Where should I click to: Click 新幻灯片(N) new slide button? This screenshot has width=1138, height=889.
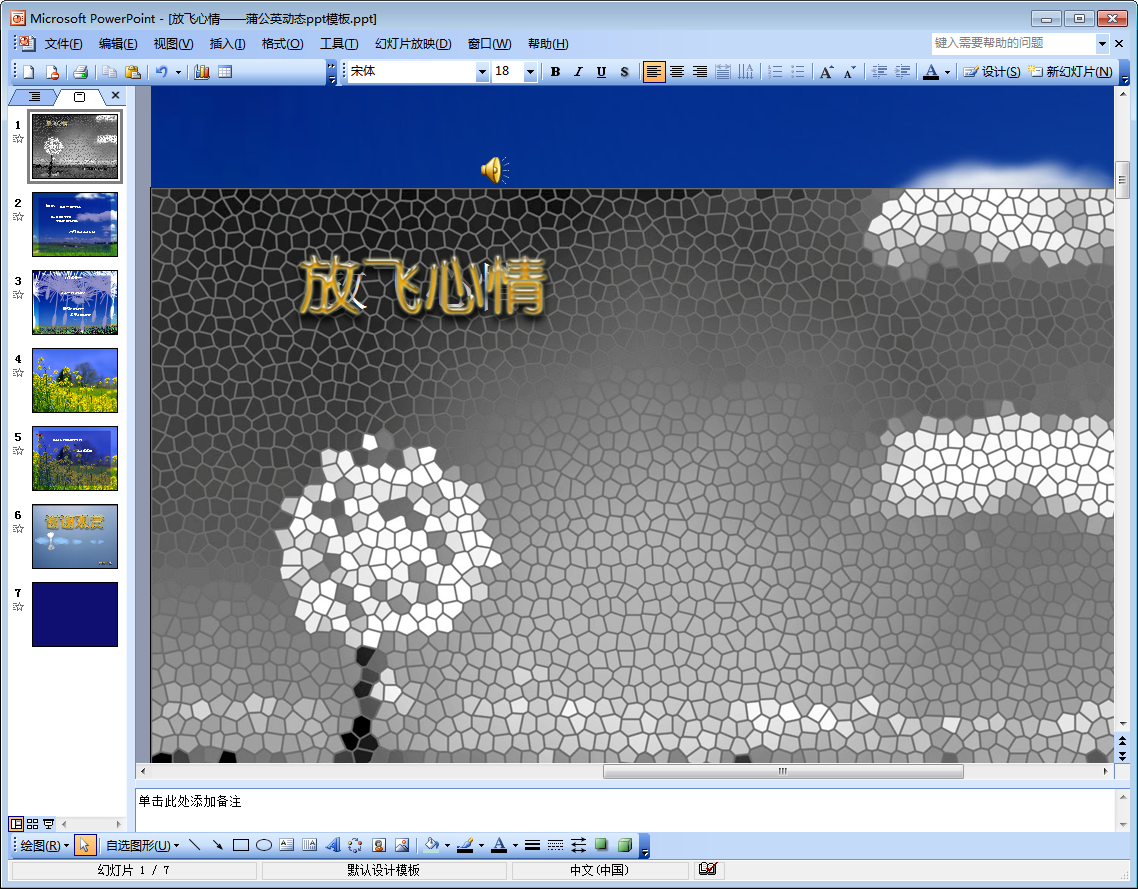click(x=1071, y=72)
